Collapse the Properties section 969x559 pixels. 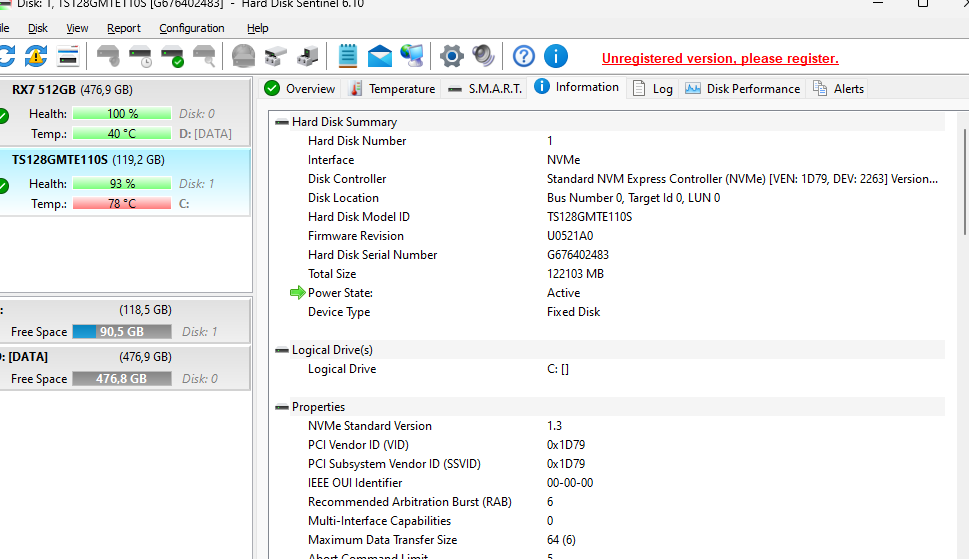(281, 408)
